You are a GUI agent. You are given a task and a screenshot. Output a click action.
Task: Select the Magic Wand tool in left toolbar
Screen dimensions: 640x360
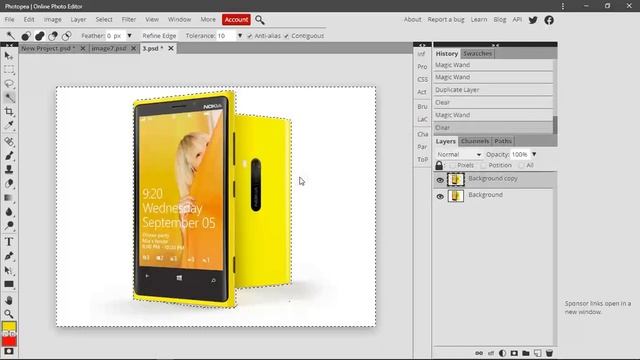(x=9, y=98)
